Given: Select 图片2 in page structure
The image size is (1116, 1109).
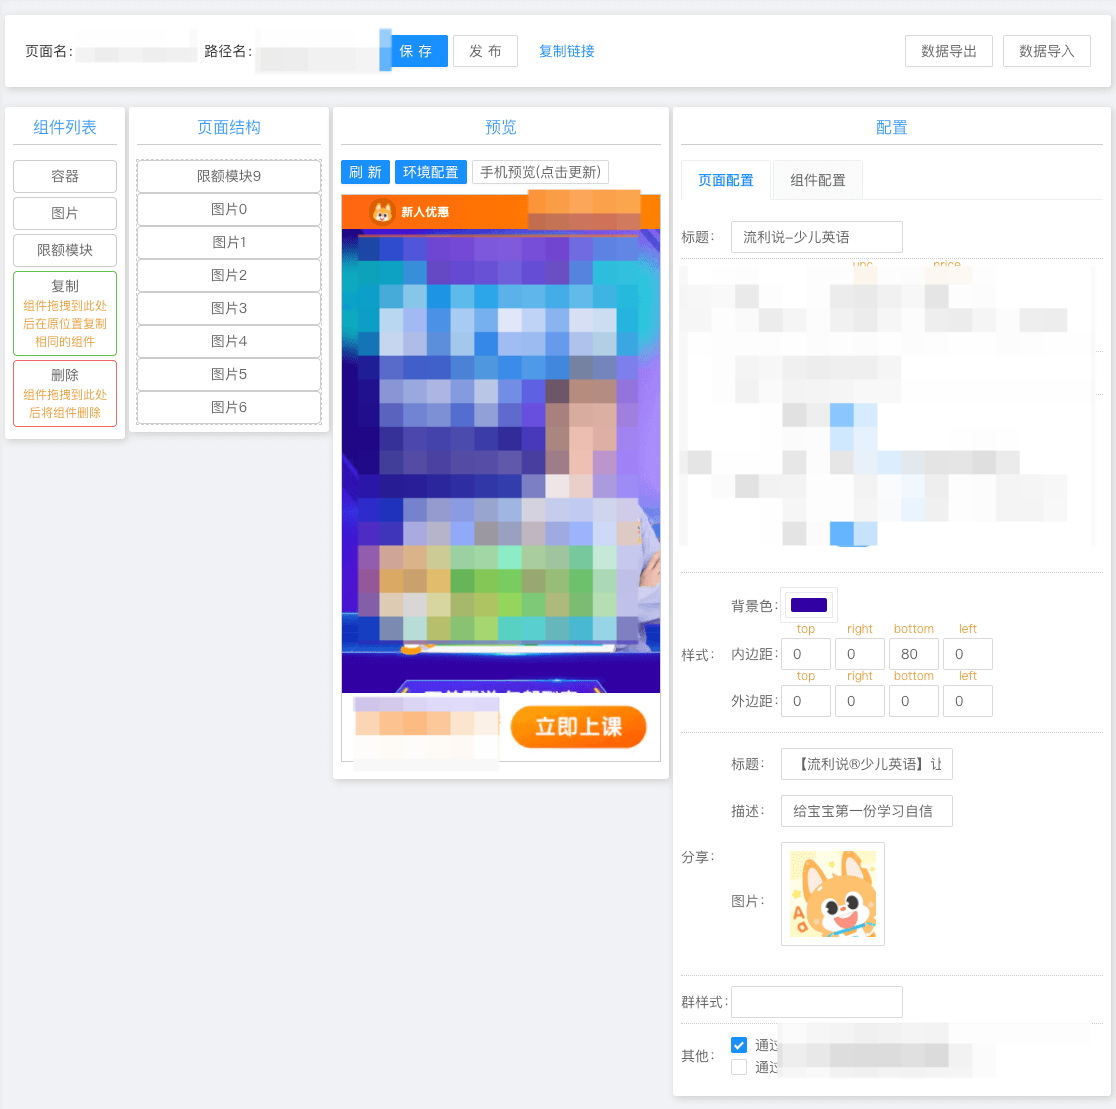Looking at the screenshot, I should tap(229, 275).
